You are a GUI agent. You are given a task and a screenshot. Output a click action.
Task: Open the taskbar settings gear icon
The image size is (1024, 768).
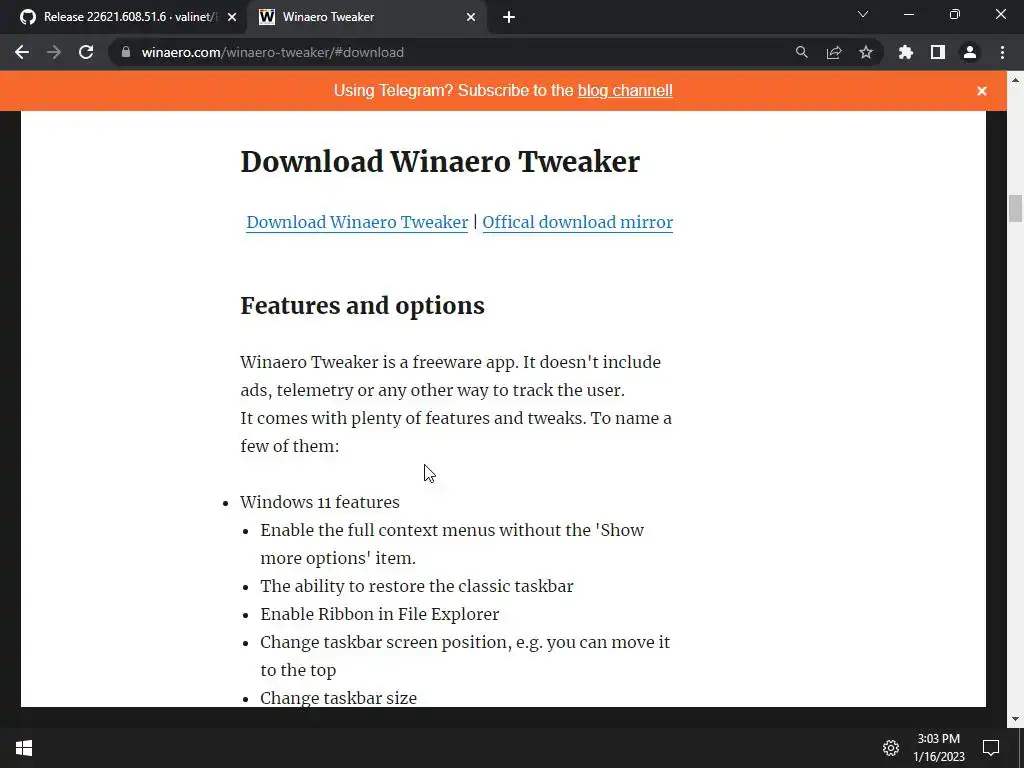[x=891, y=748]
